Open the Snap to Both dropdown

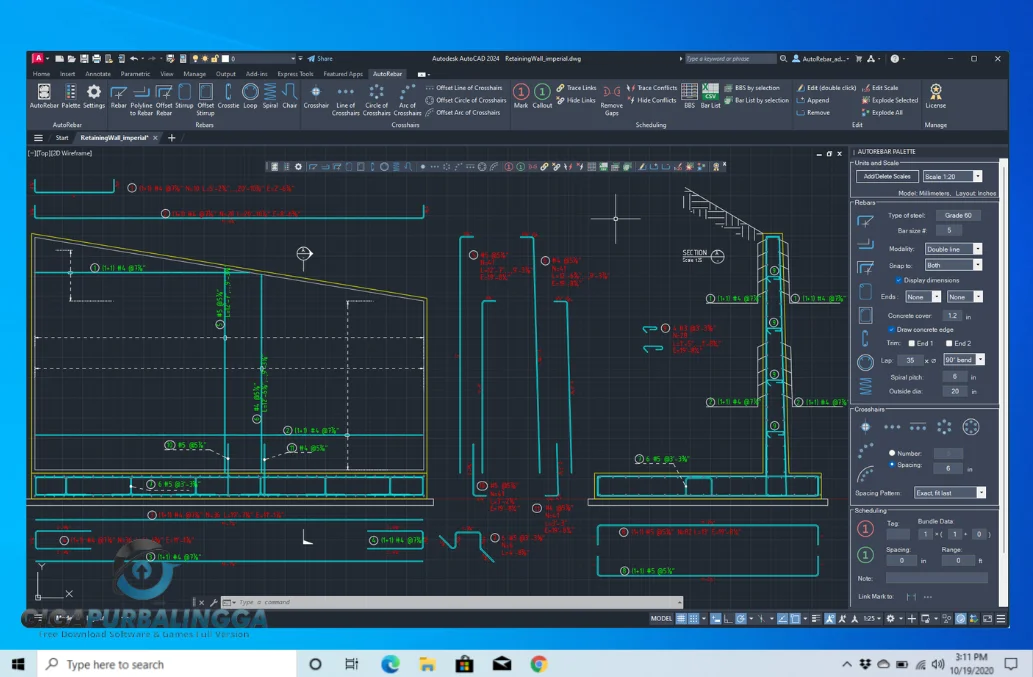tap(953, 265)
